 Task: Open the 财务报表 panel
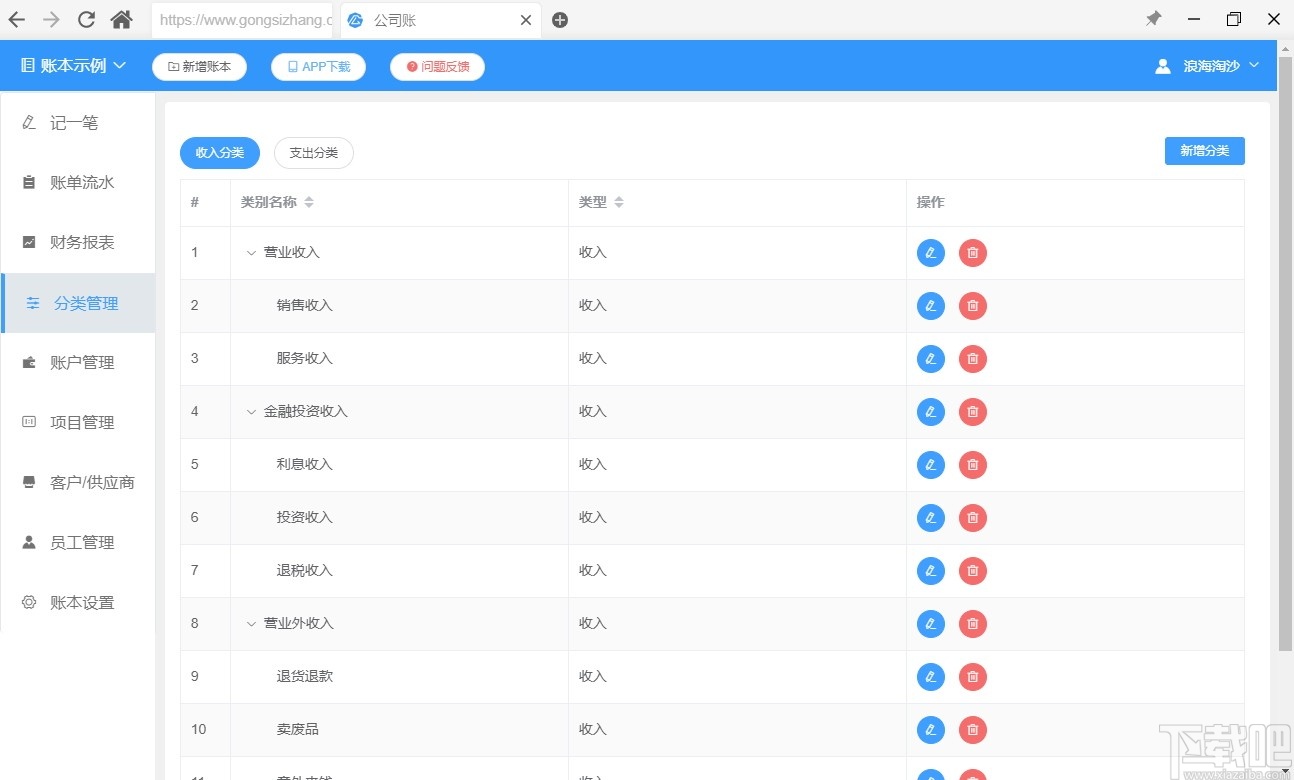82,242
